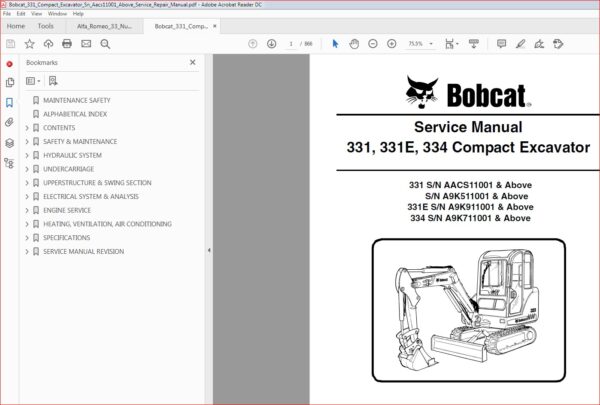This screenshot has height=405, width=600.
Task: Switch to the Home tab
Action: (16, 26)
